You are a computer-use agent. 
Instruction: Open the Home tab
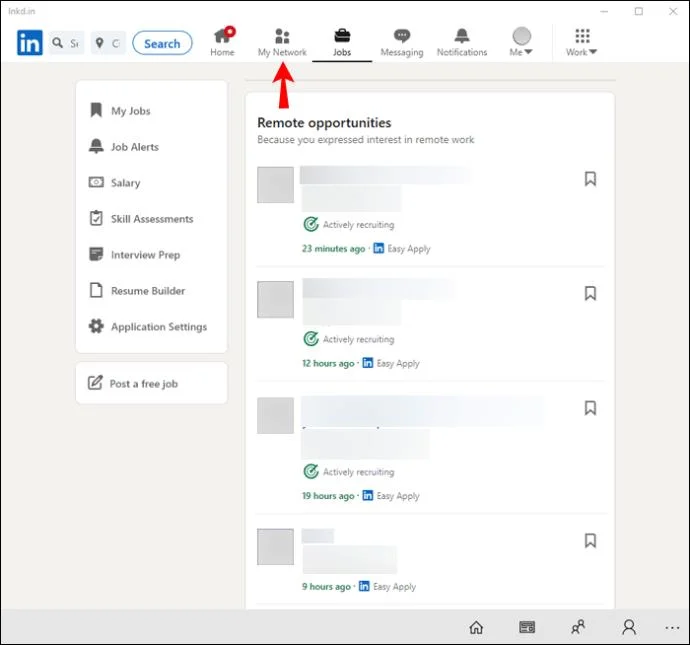(x=223, y=42)
